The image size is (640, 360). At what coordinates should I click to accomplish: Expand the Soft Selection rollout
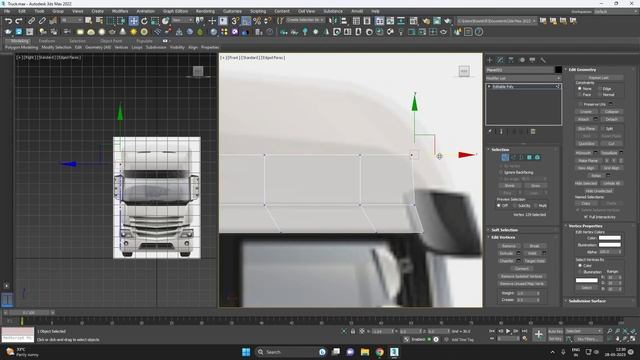point(504,230)
